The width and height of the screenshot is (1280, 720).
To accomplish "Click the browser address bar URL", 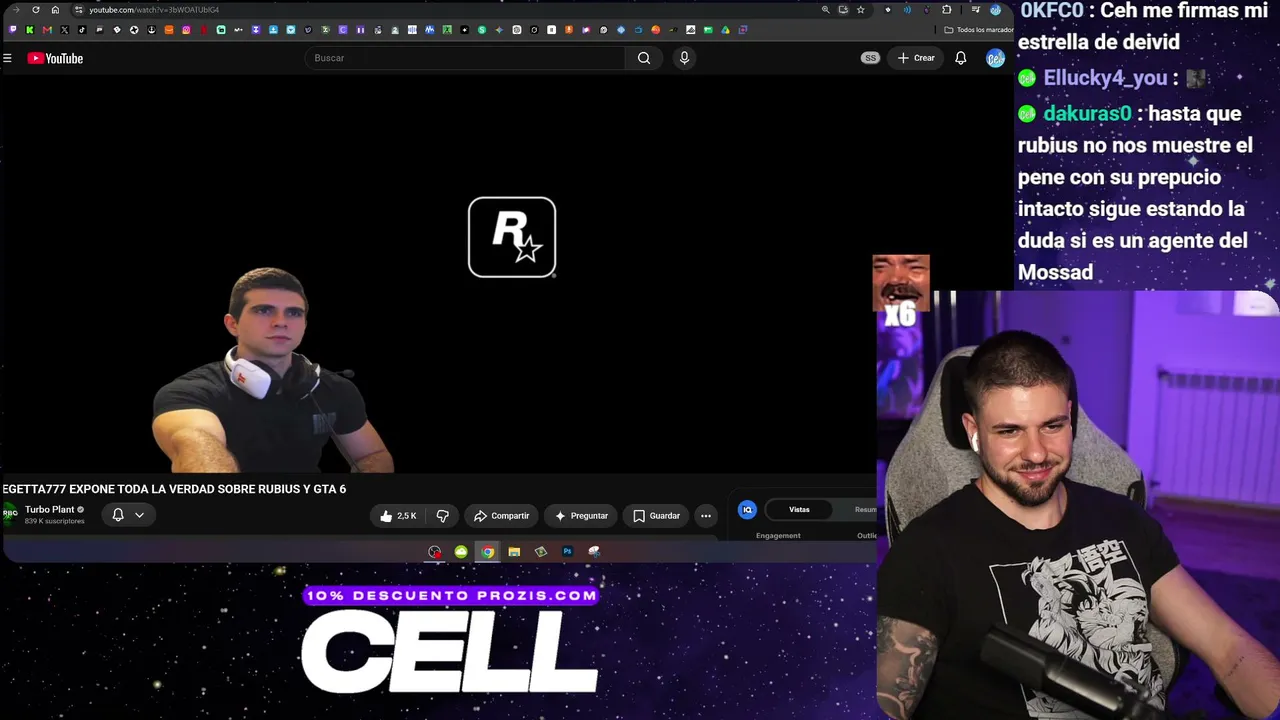I will (154, 10).
